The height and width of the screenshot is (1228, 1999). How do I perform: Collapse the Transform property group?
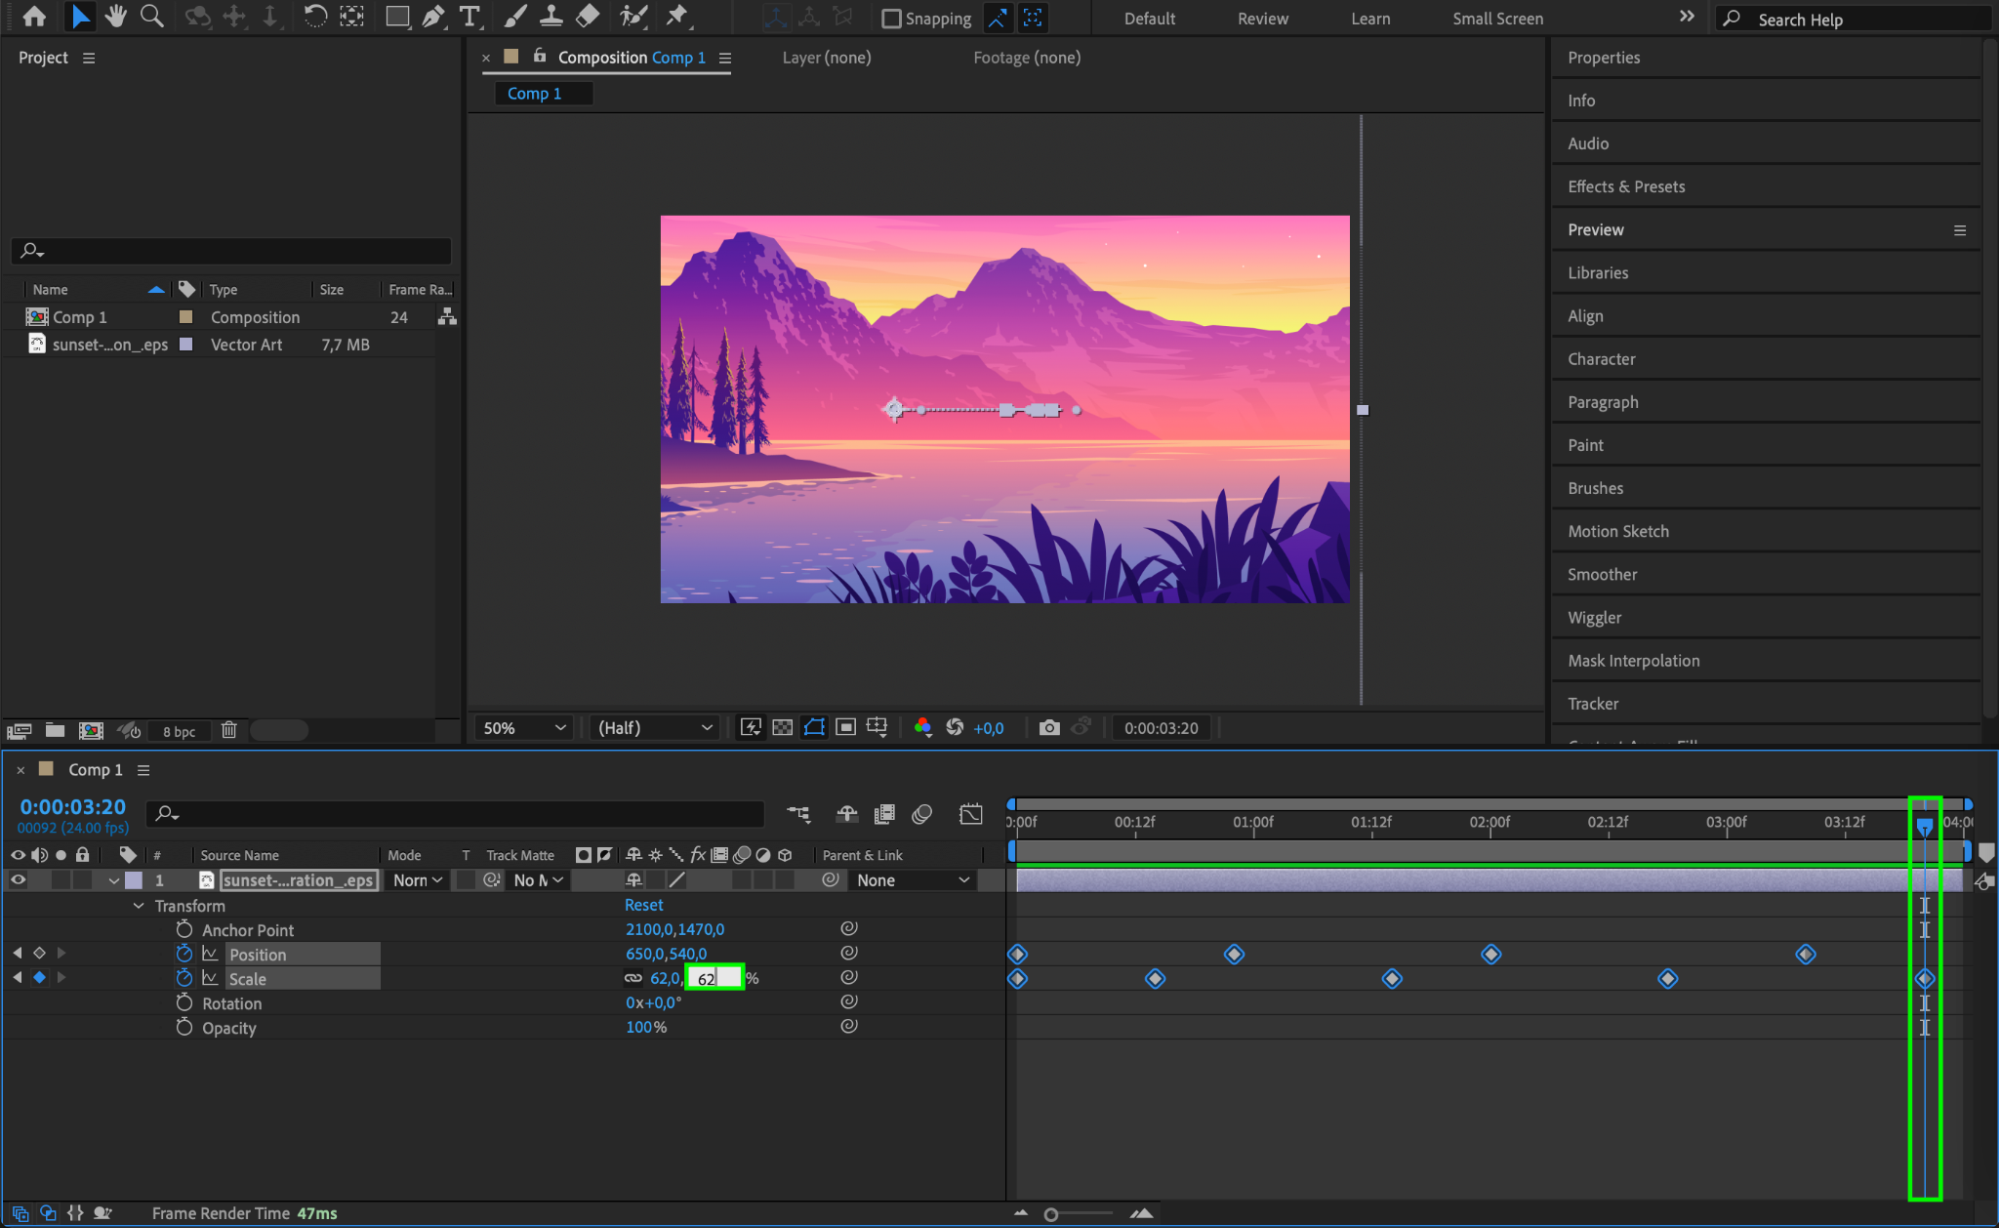pyautogui.click(x=139, y=906)
